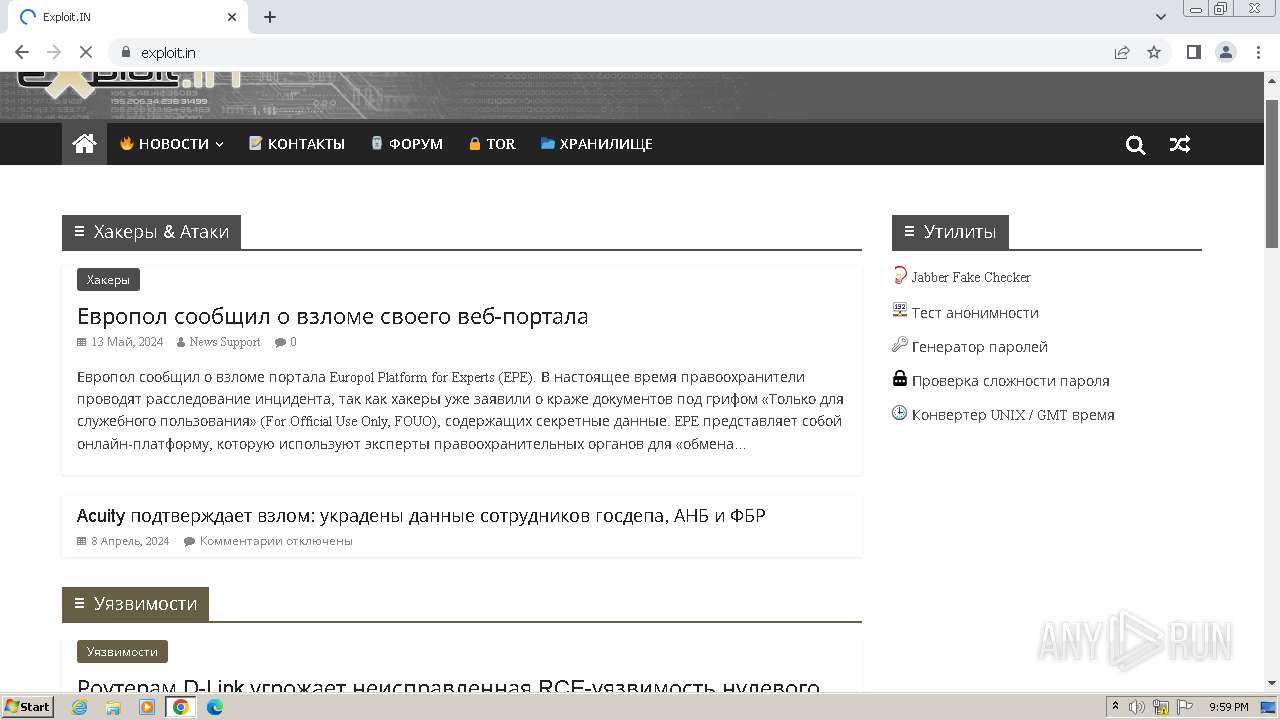Click the random post shuffle icon

[x=1180, y=145]
